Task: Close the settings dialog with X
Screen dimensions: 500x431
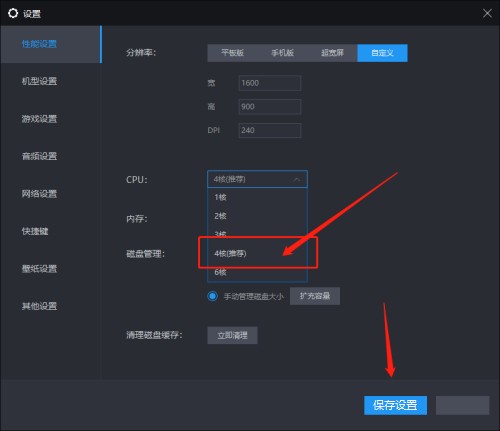Action: (x=487, y=13)
